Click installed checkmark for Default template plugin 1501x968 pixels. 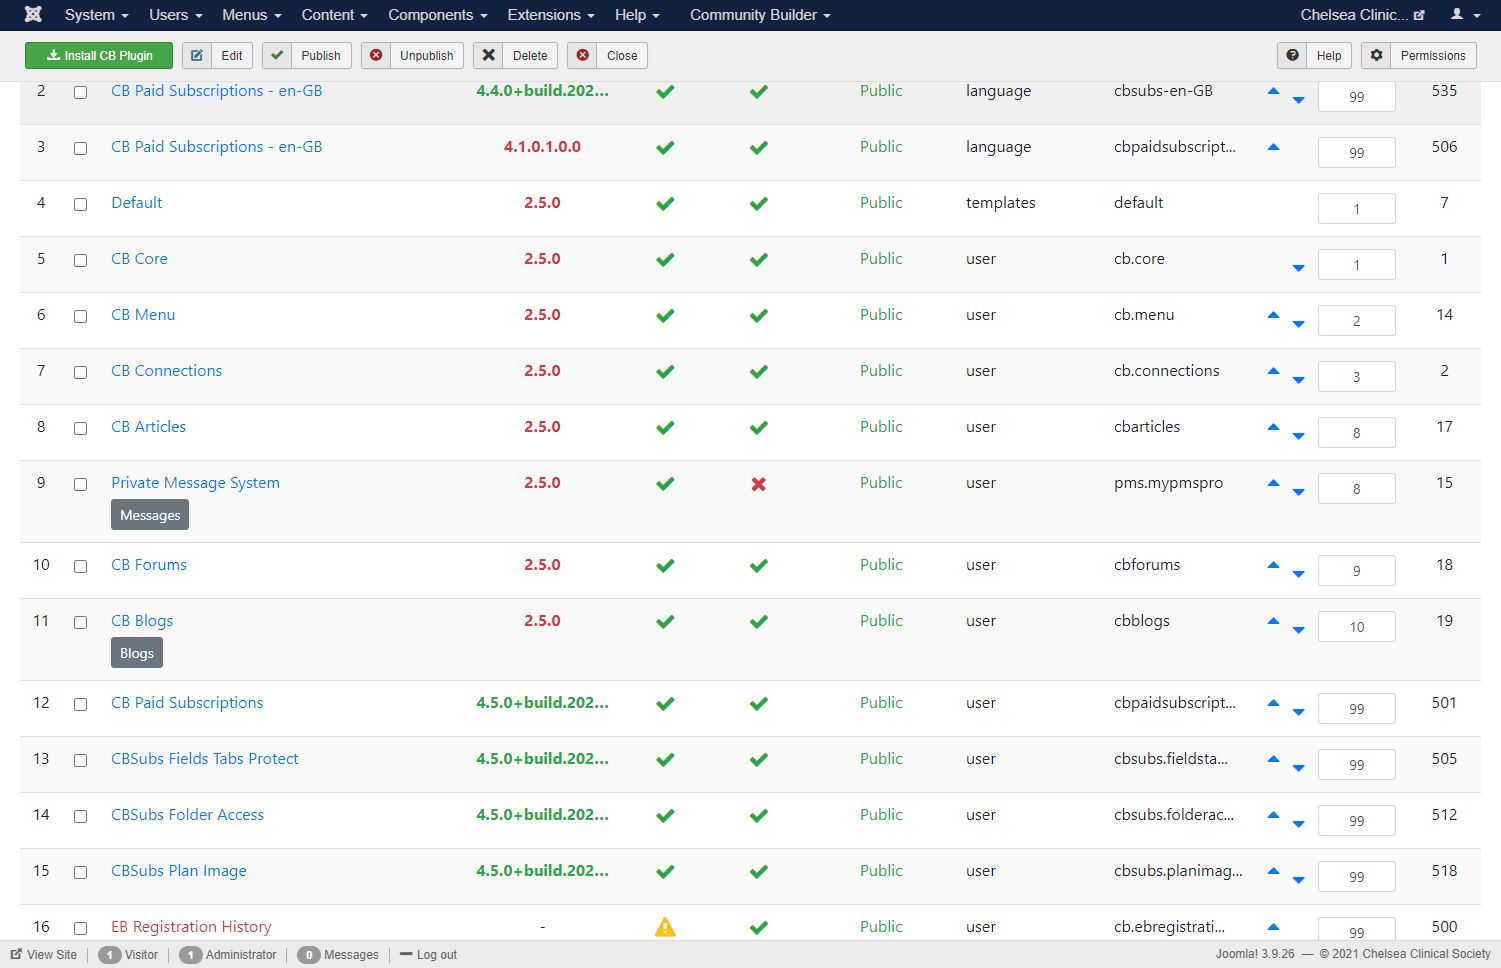click(665, 204)
